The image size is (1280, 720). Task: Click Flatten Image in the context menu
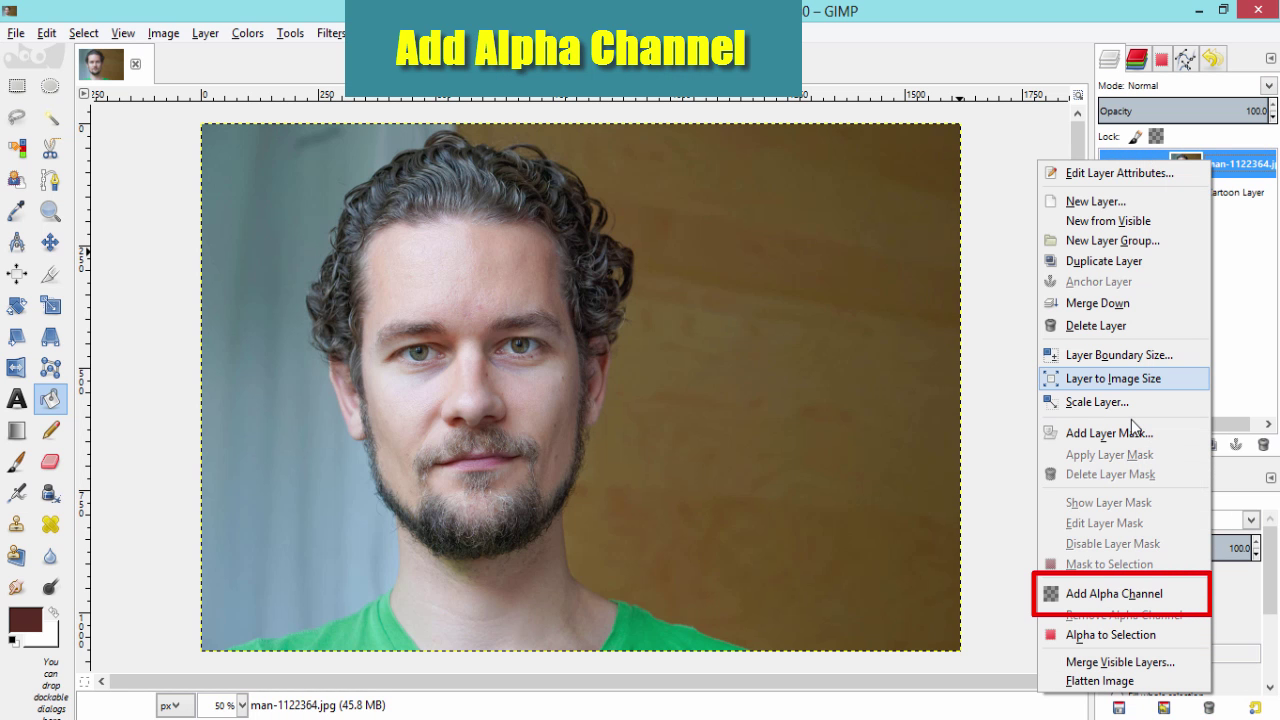[1099, 681]
